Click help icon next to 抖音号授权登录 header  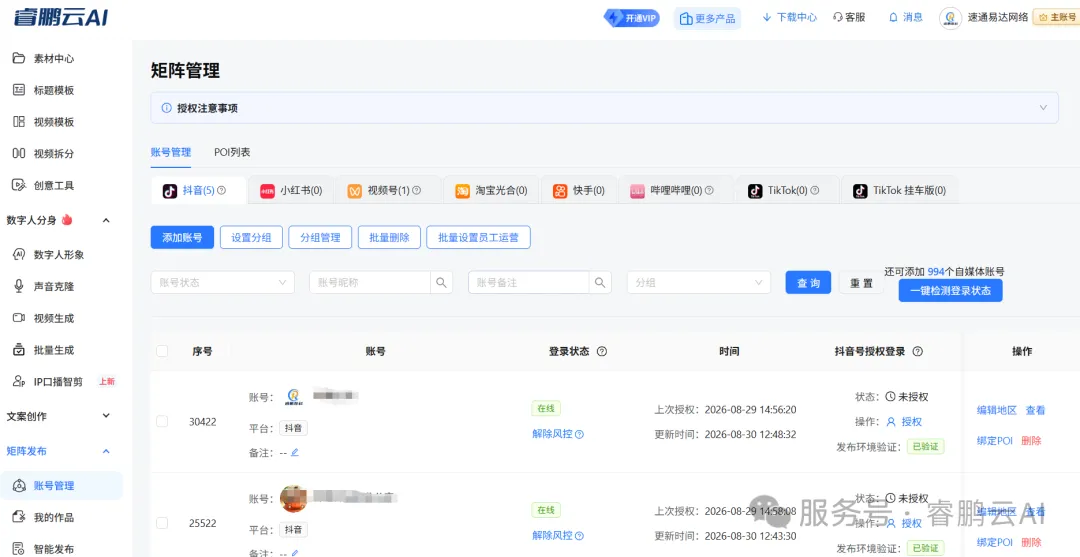pos(917,351)
